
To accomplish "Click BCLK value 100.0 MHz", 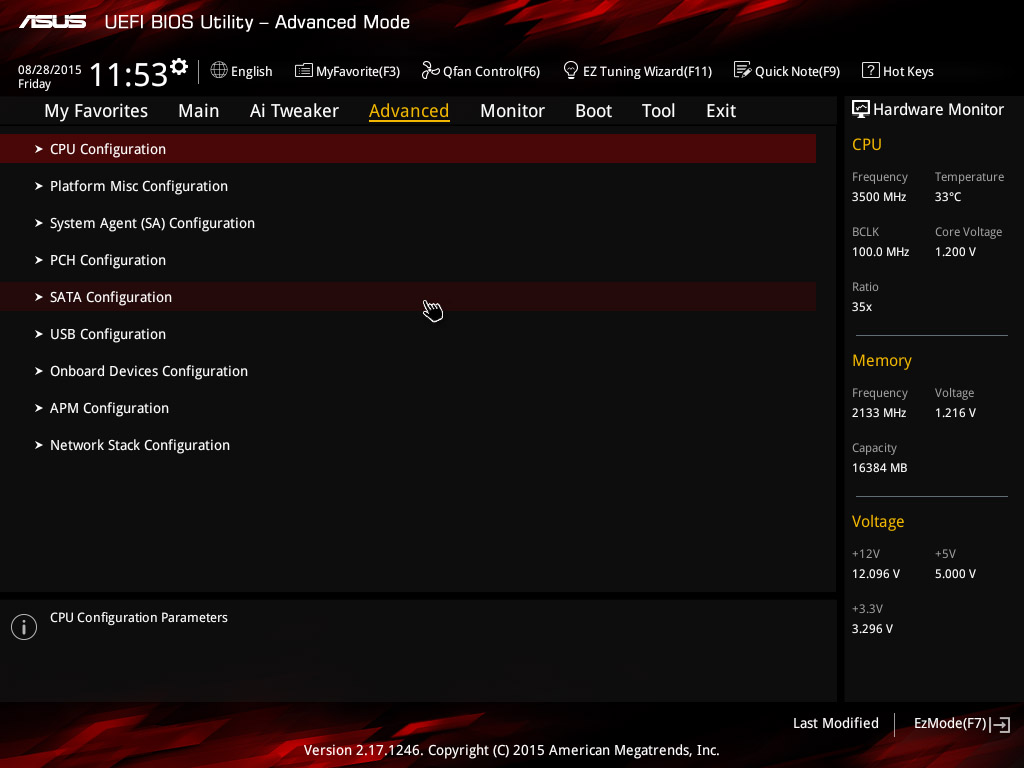I will (x=880, y=251).
